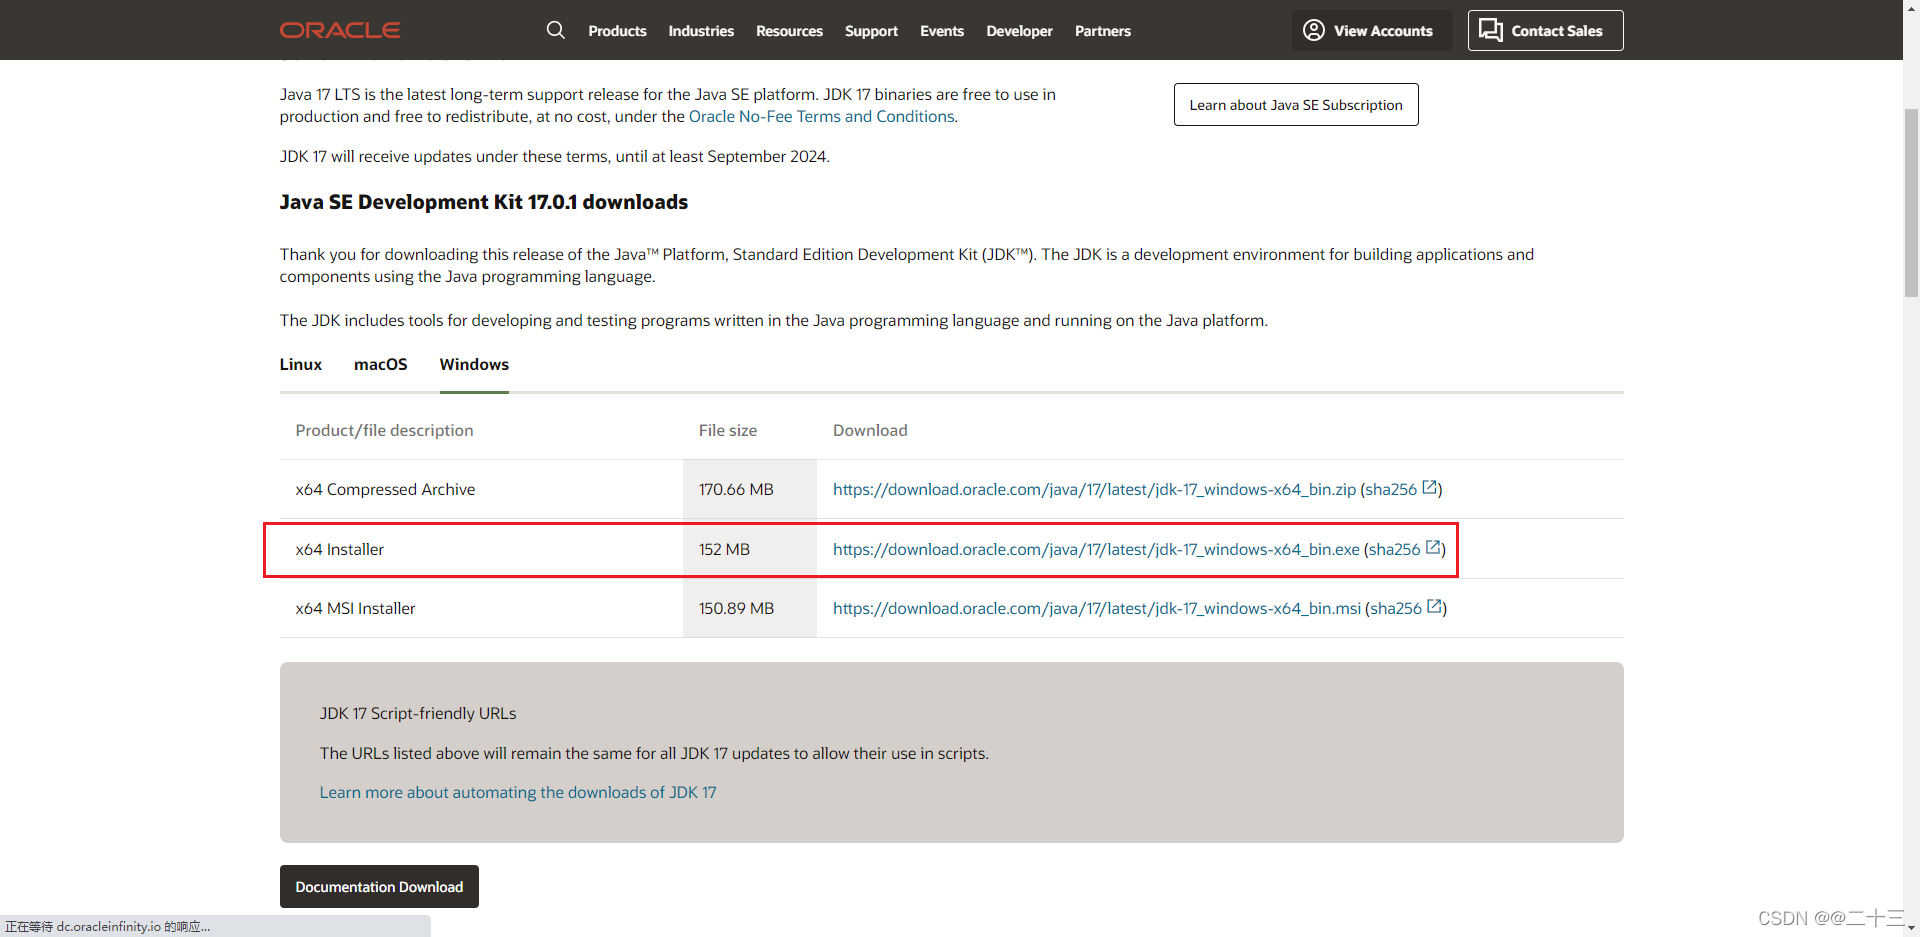Screen dimensions: 1920x937
Task: Open external link icon beside exe sha256
Action: (x=1433, y=548)
